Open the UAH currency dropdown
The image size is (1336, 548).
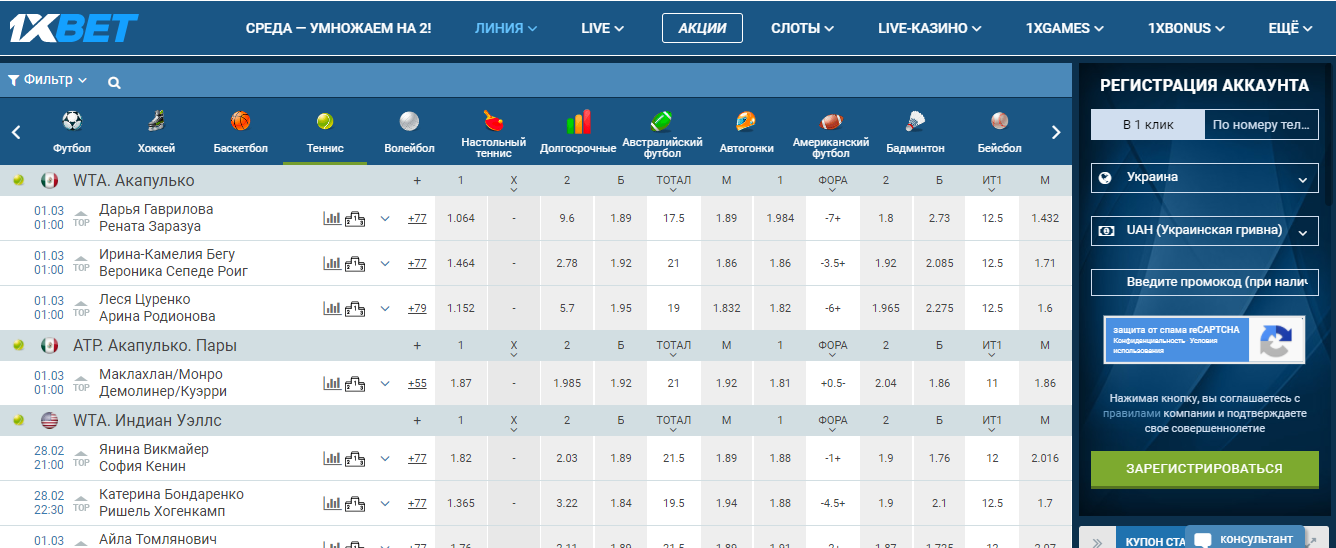pyautogui.click(x=1204, y=231)
